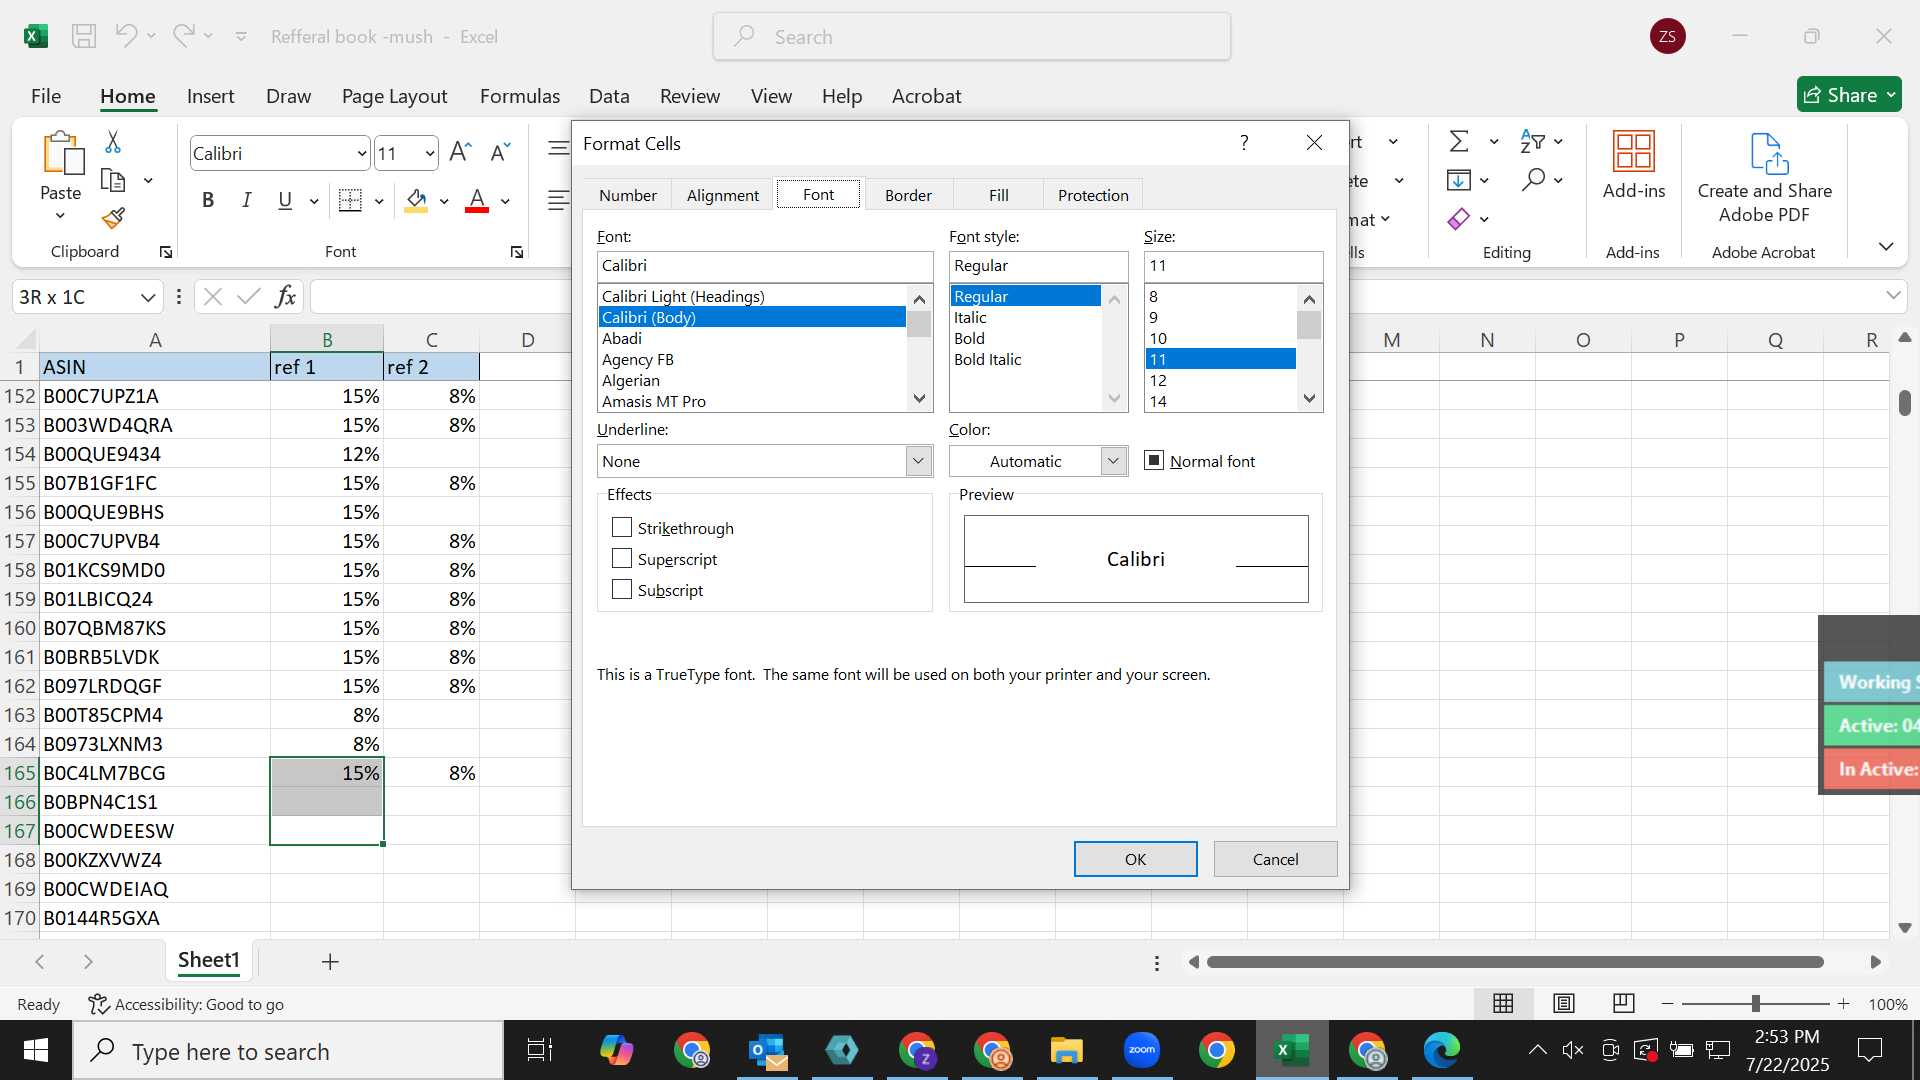Open the Add-ins icon
1920x1080 pixels.
point(1634,151)
